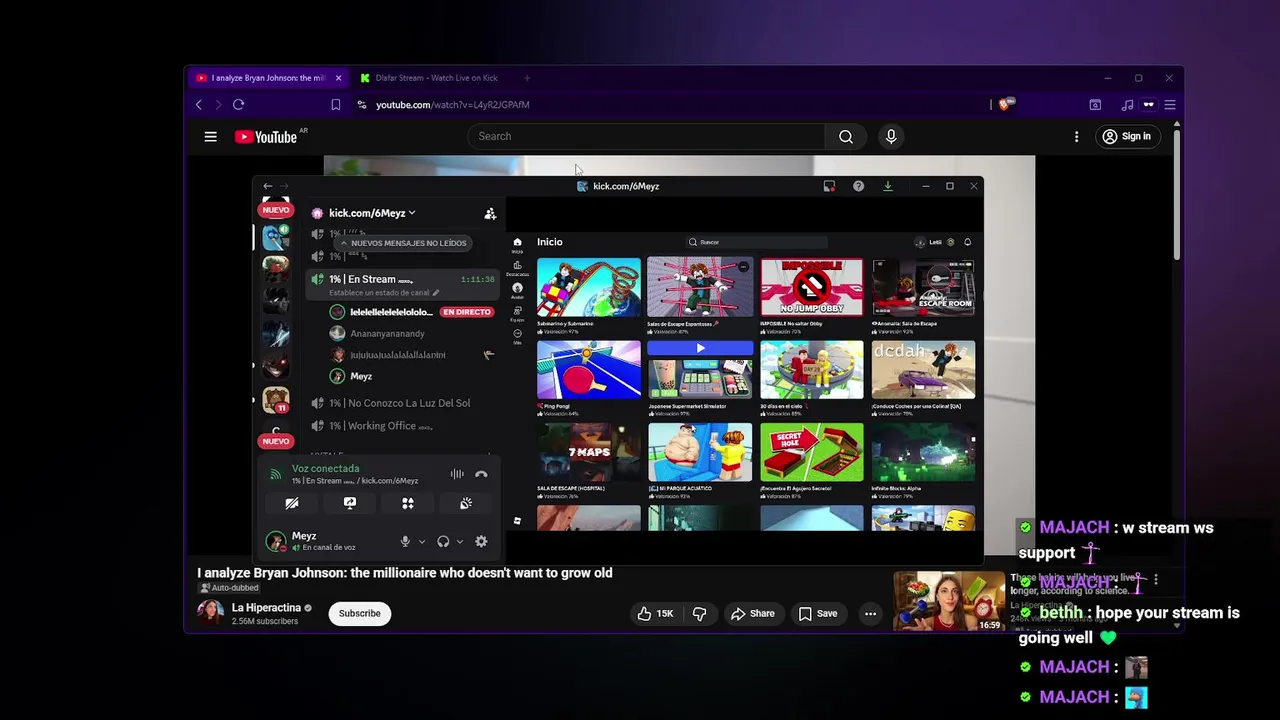Go back with the browser back arrow
Viewport: 1280px width, 720px height.
[x=199, y=104]
